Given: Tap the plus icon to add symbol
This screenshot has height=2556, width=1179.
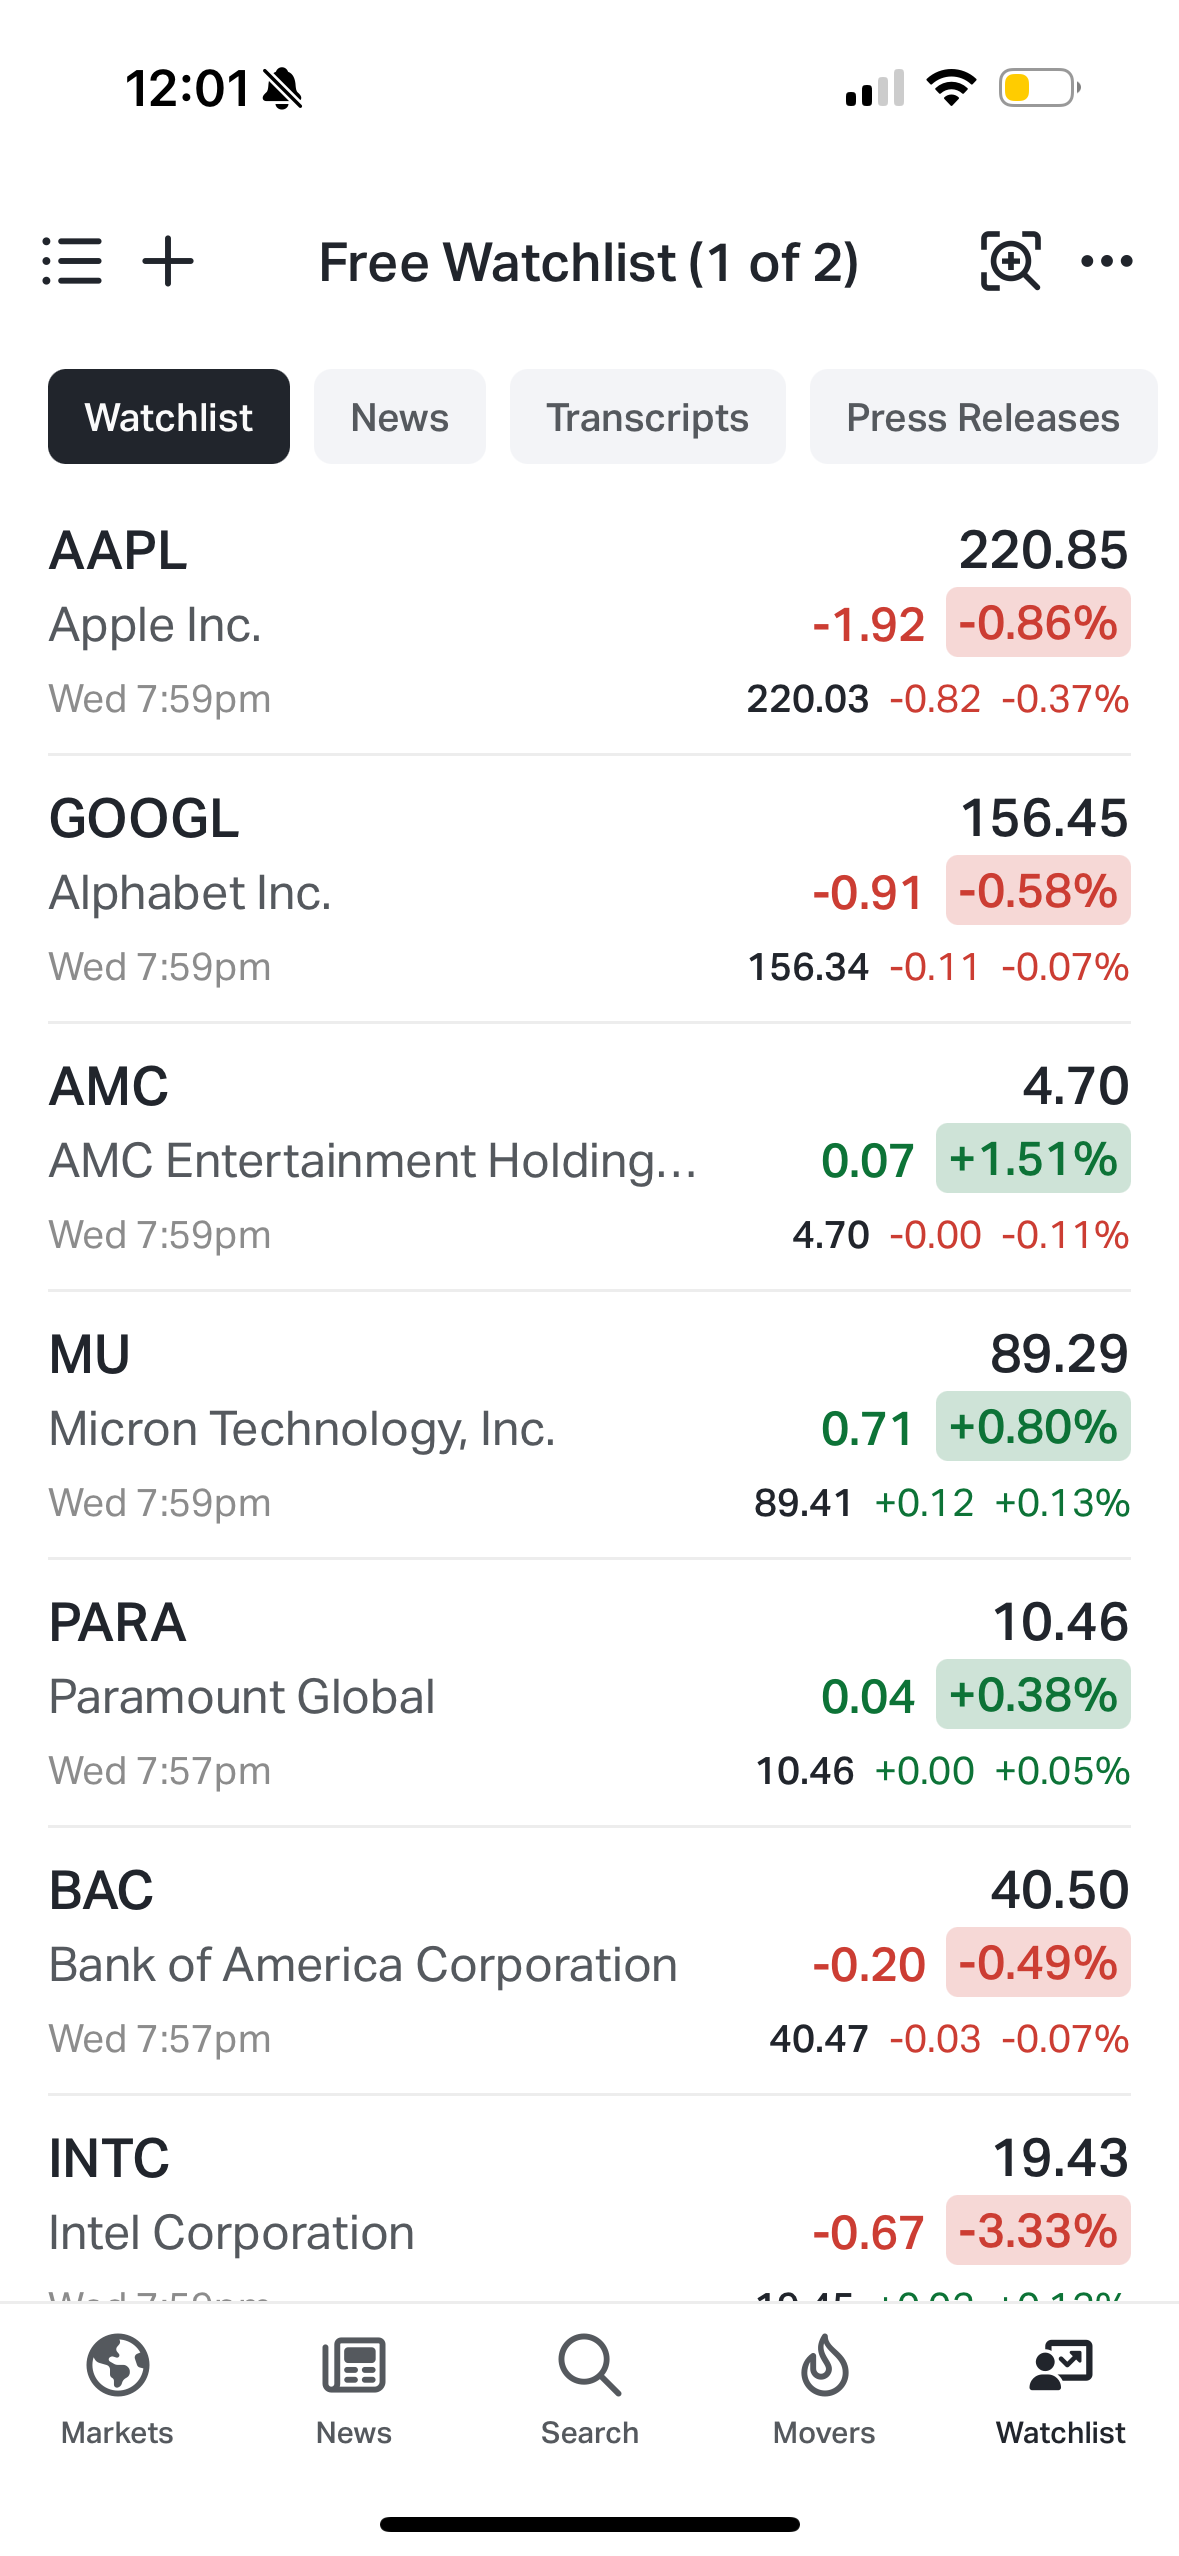Looking at the screenshot, I should [168, 262].
